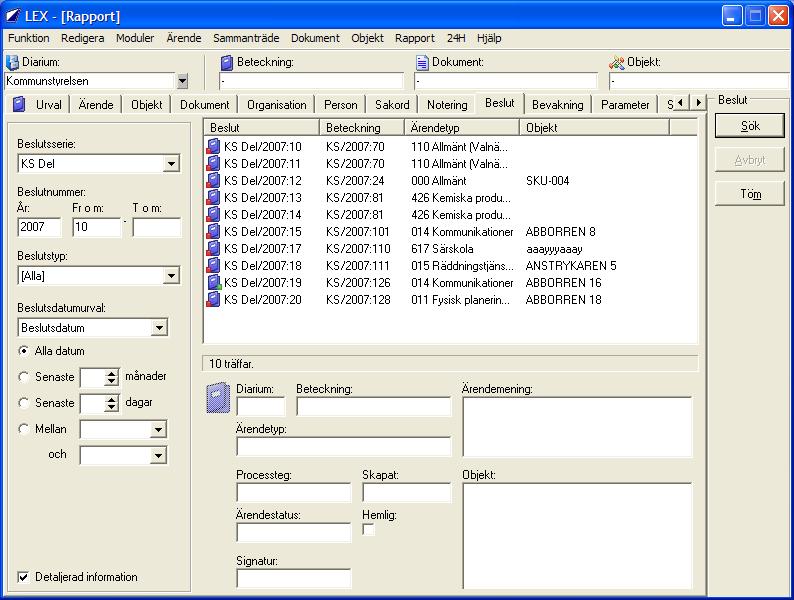This screenshot has height=600, width=794.
Task: Open the Diarium Kommunstyrelsen dropdown
Action: pos(182,81)
